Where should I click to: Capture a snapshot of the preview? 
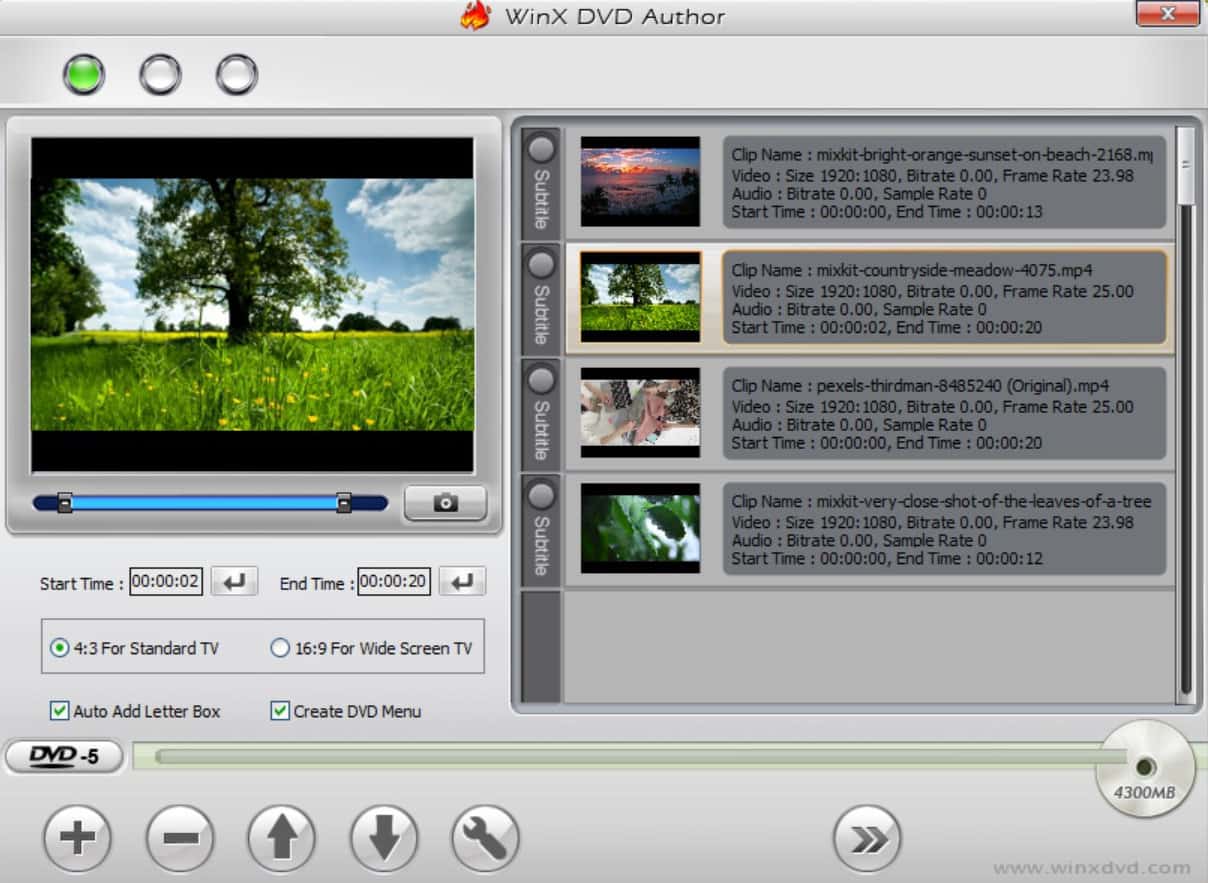tap(444, 503)
